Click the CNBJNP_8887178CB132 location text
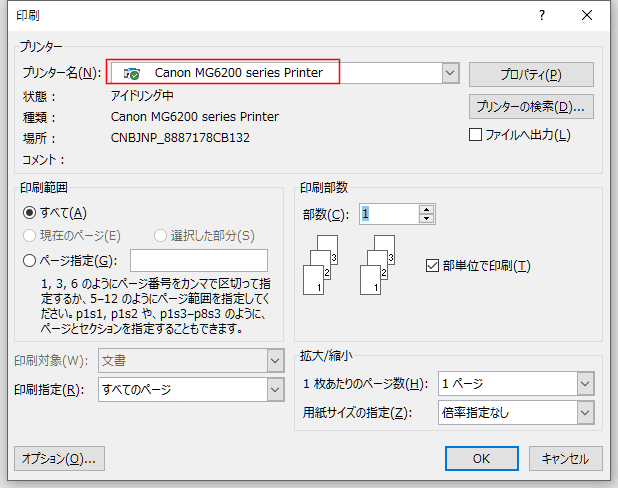 (180, 138)
